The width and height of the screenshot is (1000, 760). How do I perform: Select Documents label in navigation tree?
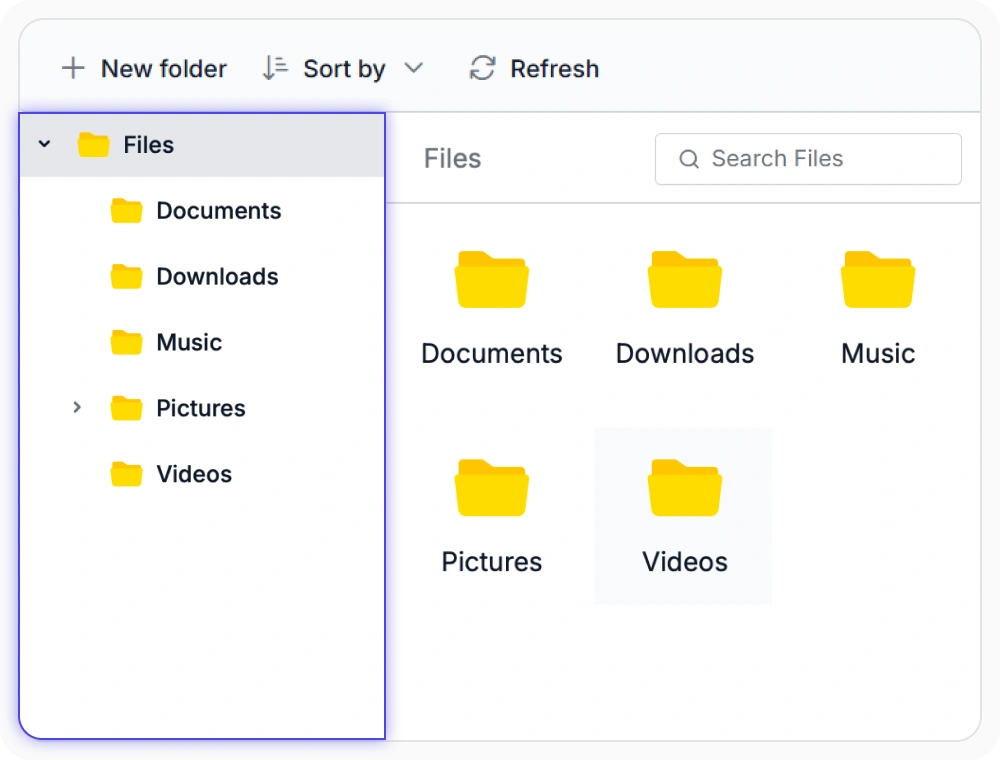coord(219,210)
